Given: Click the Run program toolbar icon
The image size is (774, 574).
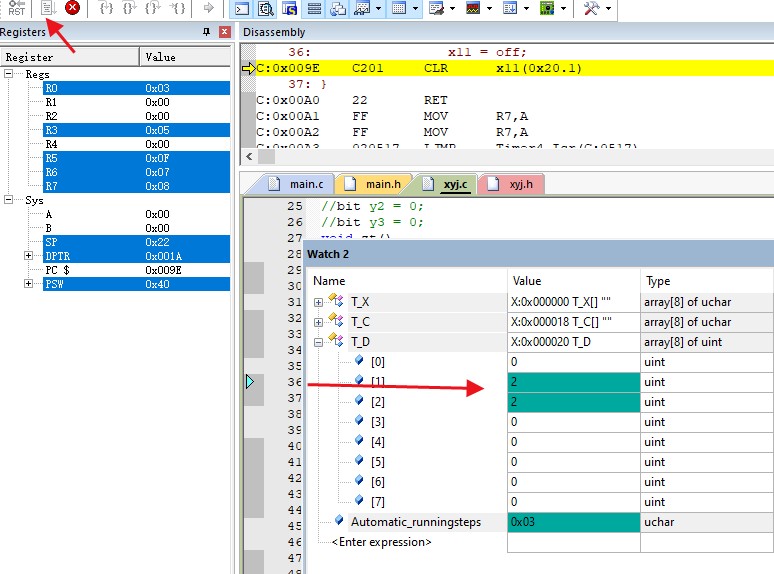Looking at the screenshot, I should click(48, 7).
